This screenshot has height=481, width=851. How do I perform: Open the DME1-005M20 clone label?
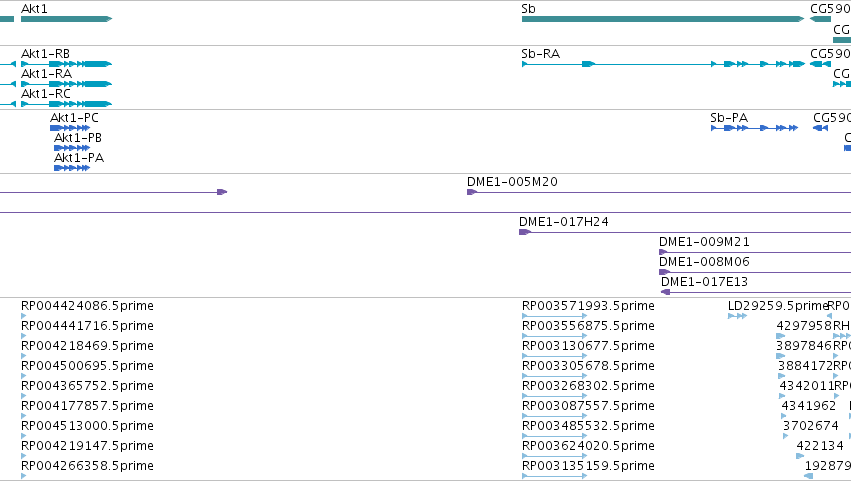click(512, 182)
